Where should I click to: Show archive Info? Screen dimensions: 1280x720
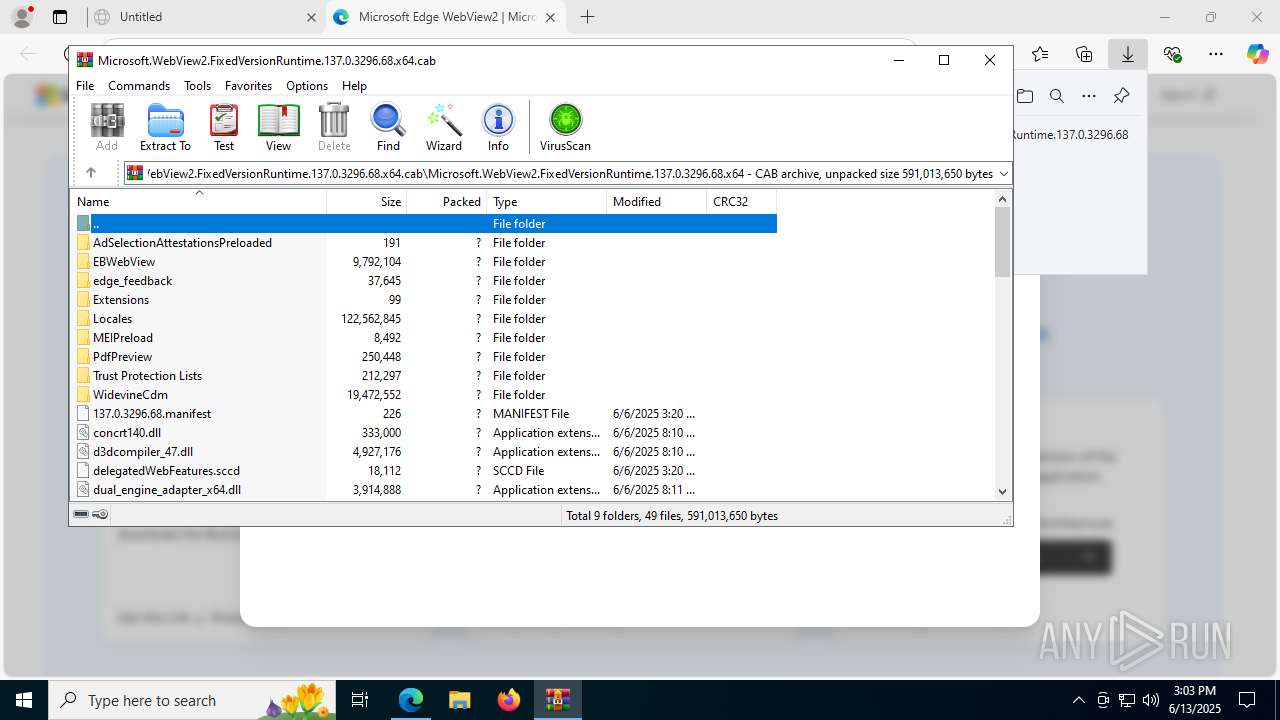(498, 128)
